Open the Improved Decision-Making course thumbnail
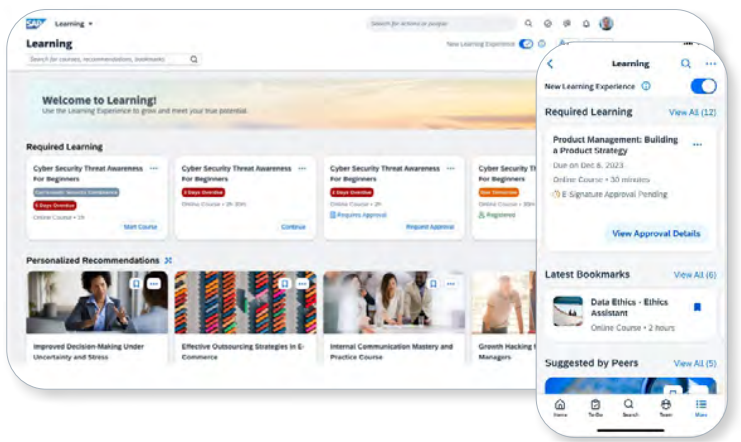 97,303
